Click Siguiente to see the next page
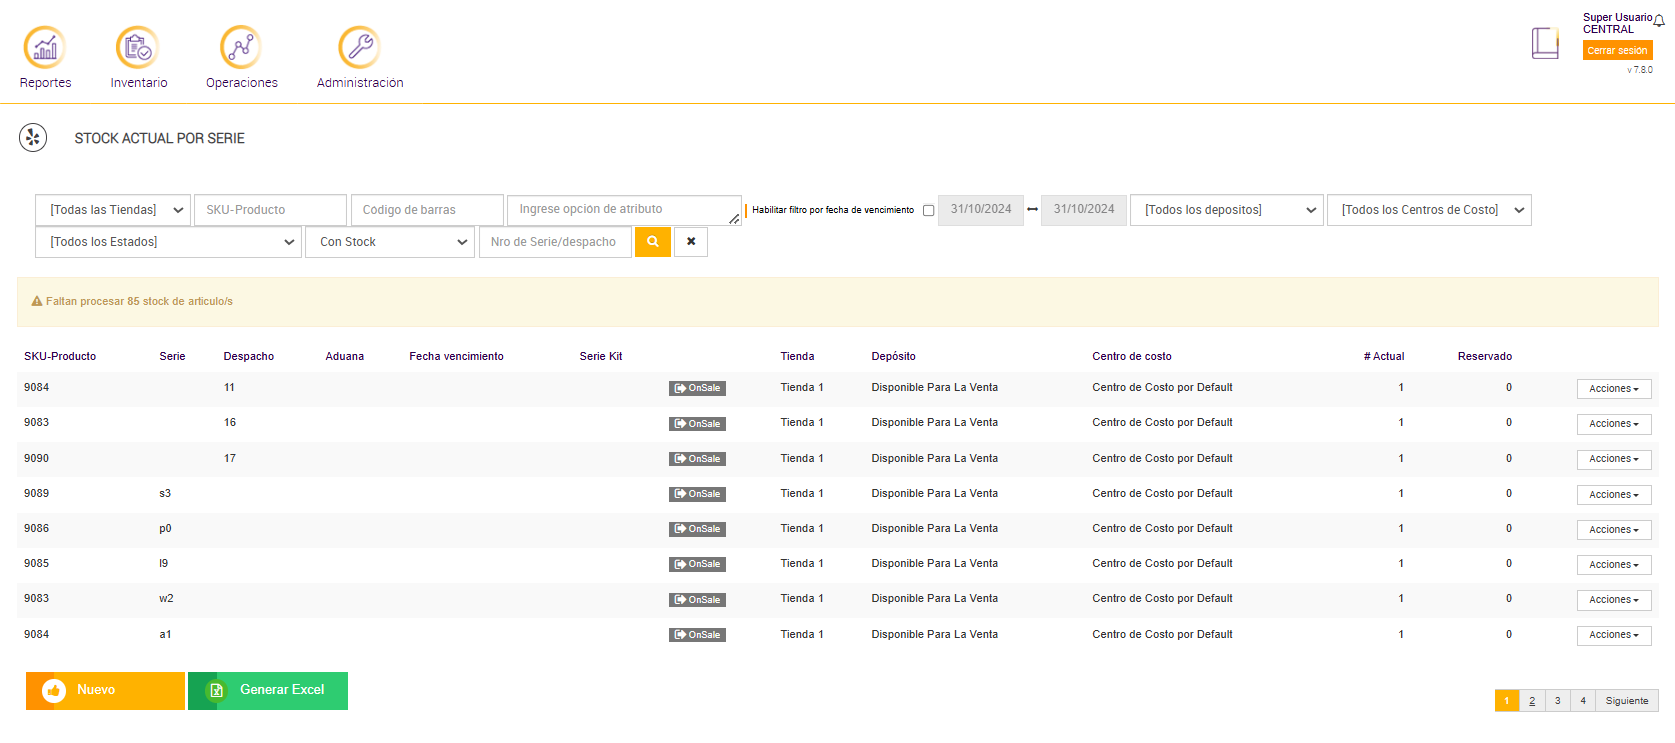This screenshot has width=1675, height=743. (x=1627, y=701)
